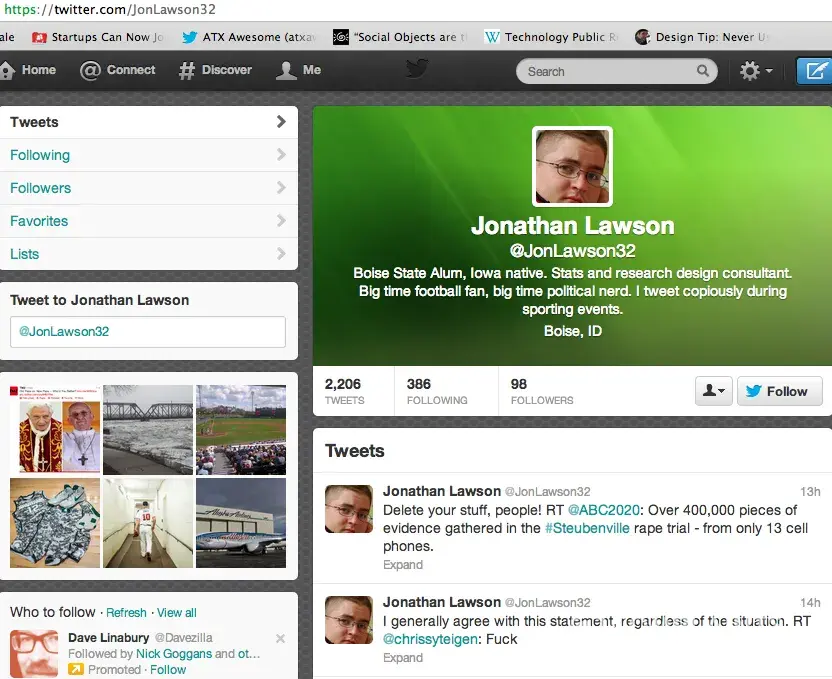Click the chevron beside Favorites
The height and width of the screenshot is (679, 832).
[x=281, y=221]
